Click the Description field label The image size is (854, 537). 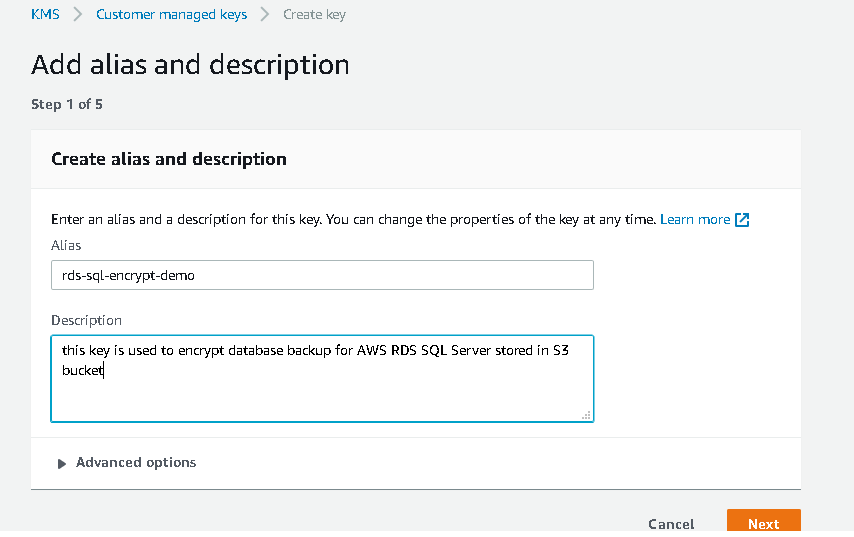tap(86, 321)
